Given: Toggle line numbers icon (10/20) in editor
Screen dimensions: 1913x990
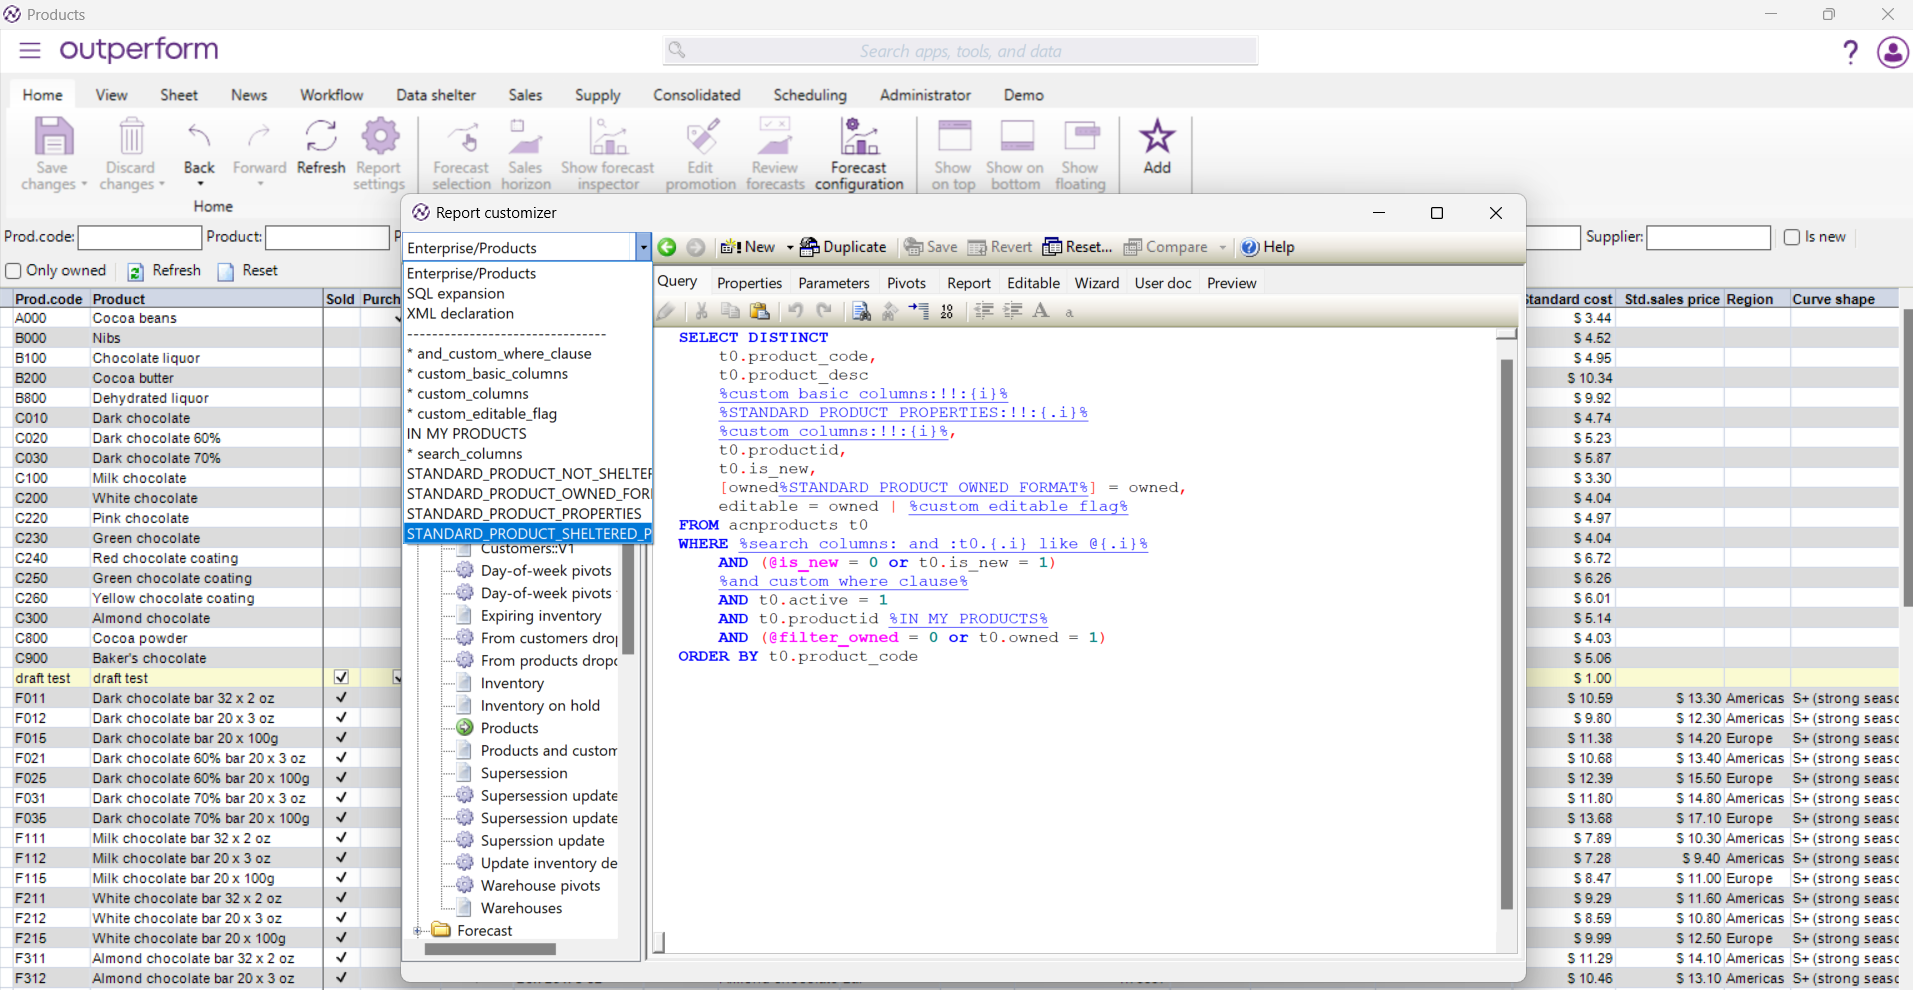Looking at the screenshot, I should (x=947, y=311).
